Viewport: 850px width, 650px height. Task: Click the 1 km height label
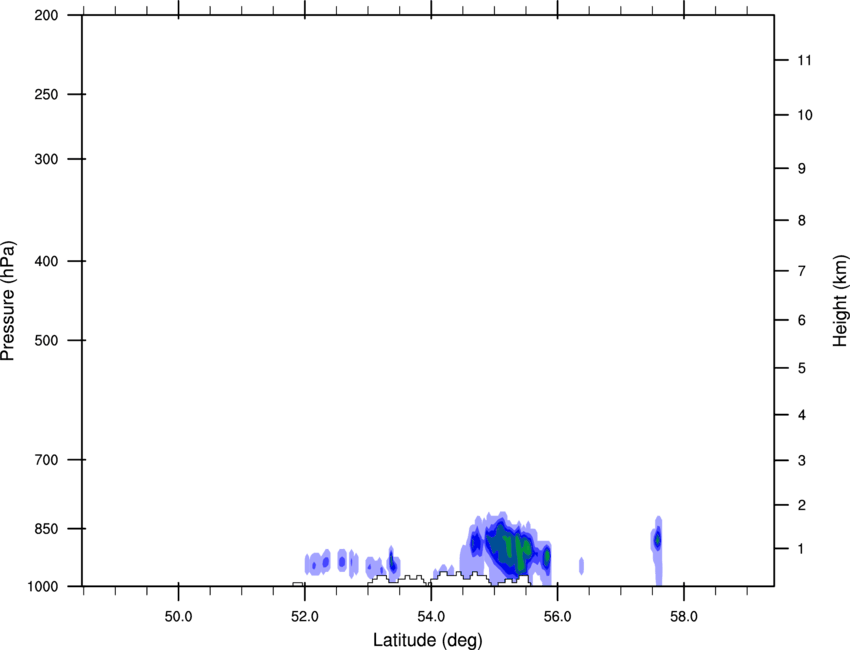(800, 549)
